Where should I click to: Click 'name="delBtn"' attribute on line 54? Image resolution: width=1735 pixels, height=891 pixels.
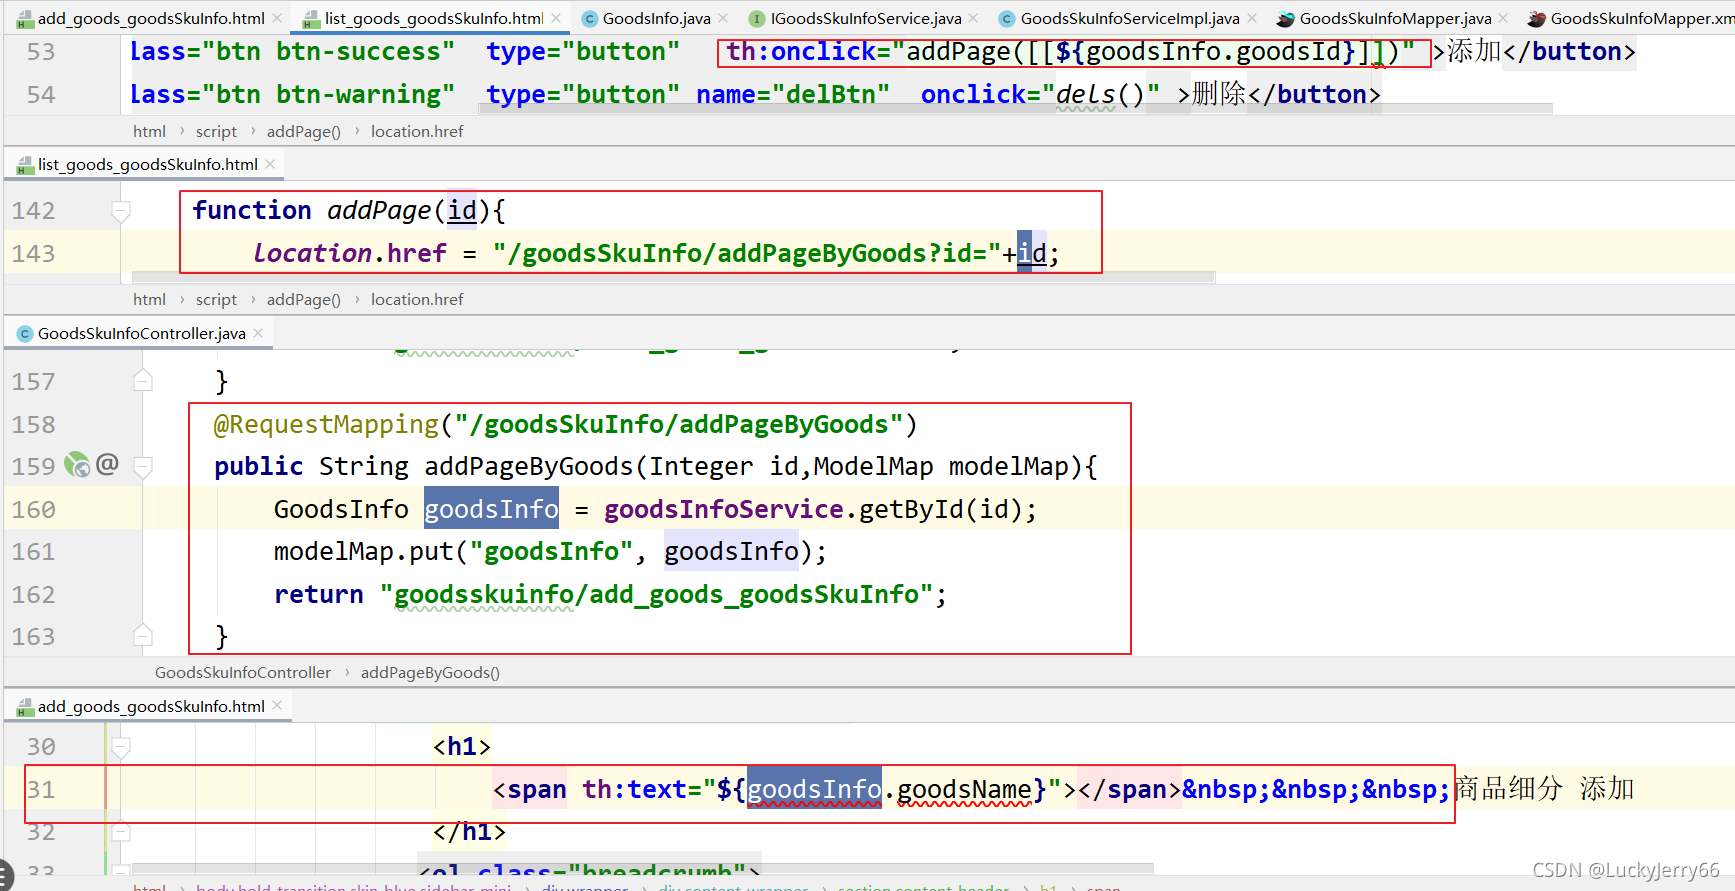pos(793,95)
